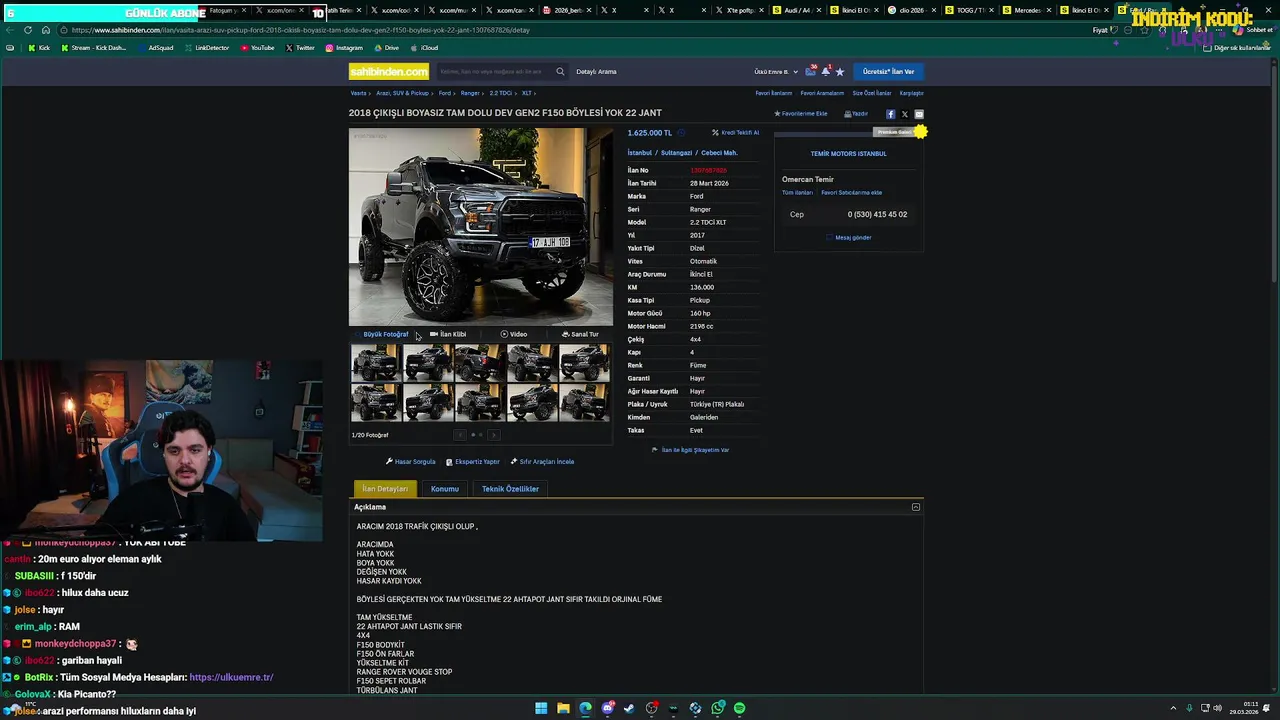Click the sahibinden.com logo

(x=389, y=71)
